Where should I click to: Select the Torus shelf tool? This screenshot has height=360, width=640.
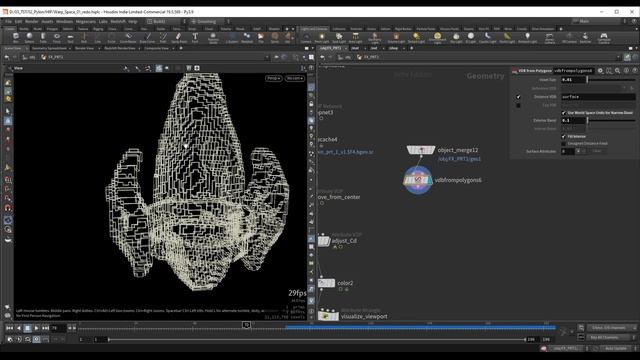(x=57, y=38)
